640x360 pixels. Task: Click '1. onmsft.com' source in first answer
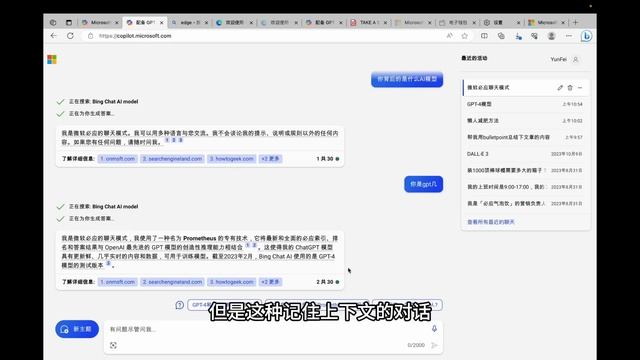(x=118, y=159)
